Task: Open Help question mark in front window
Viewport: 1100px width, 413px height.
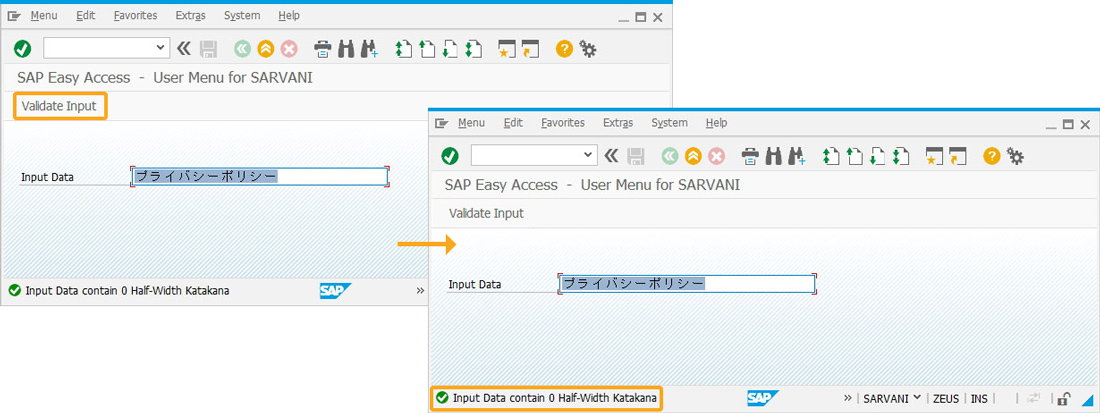Action: pyautogui.click(x=991, y=156)
